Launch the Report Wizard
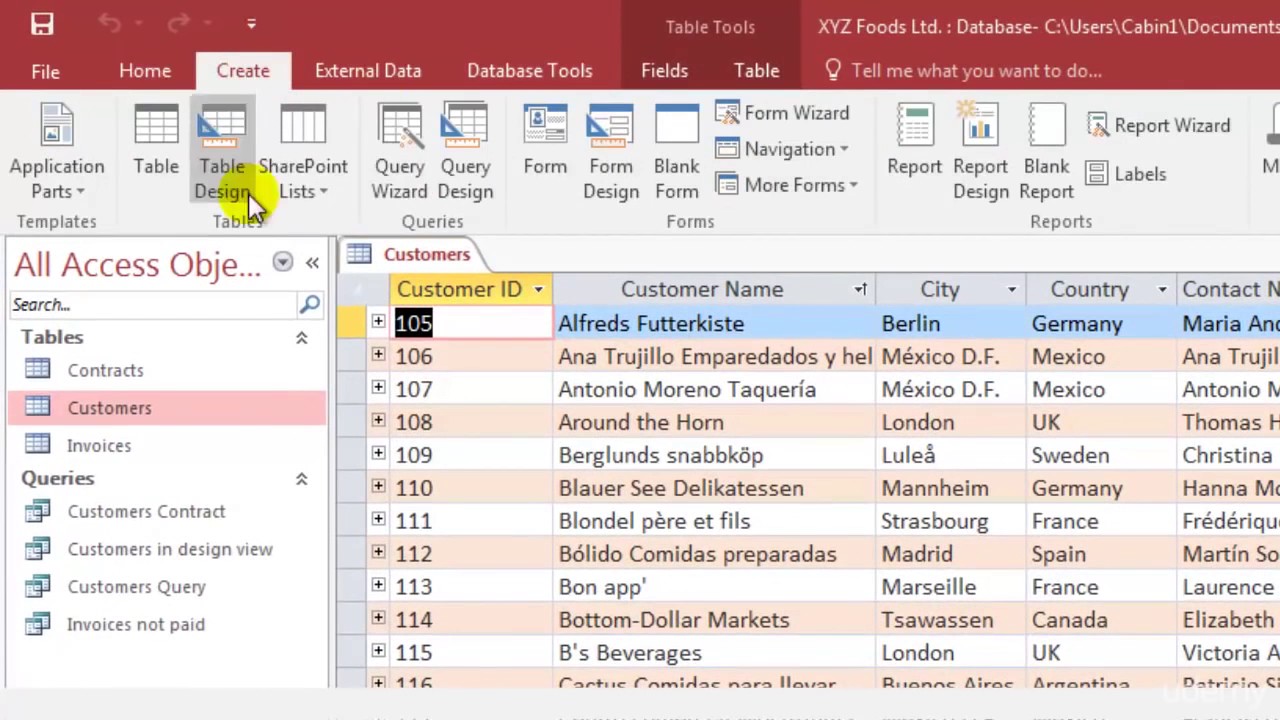This screenshot has width=1280, height=720. [x=1159, y=125]
